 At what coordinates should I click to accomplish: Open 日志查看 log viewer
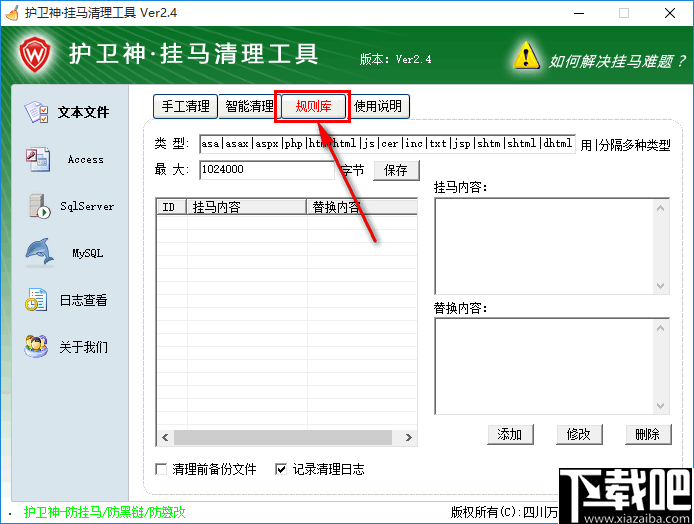click(x=84, y=300)
